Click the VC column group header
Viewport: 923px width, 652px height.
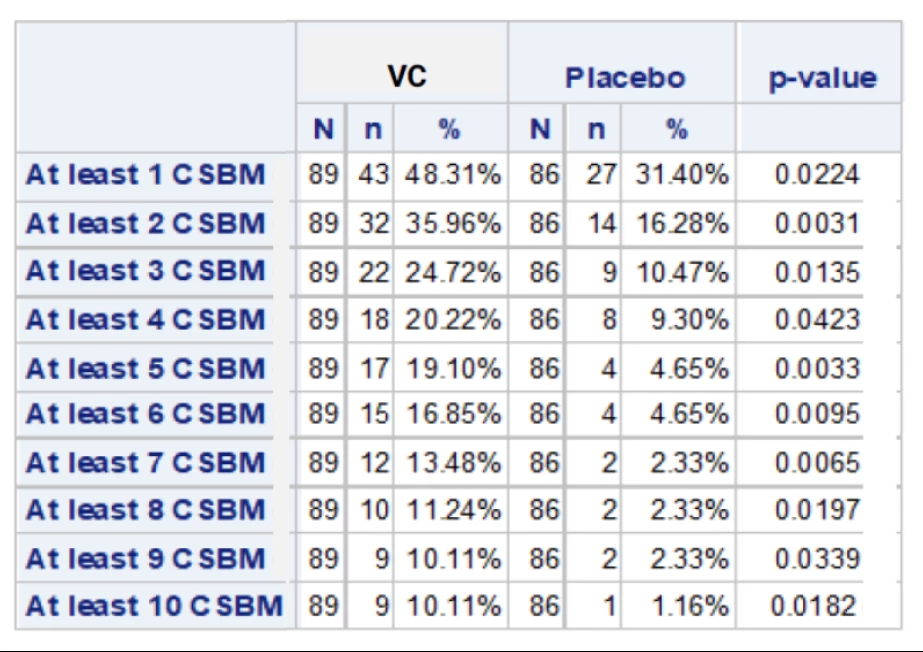tap(407, 76)
